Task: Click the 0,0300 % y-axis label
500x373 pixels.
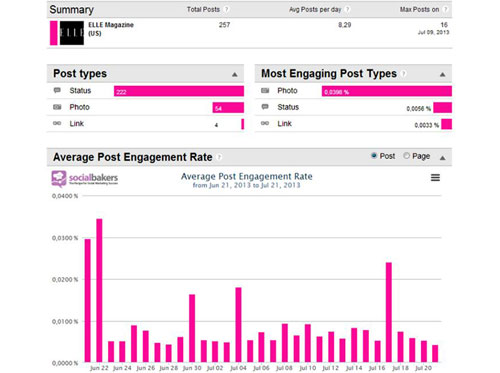Action: coord(65,238)
